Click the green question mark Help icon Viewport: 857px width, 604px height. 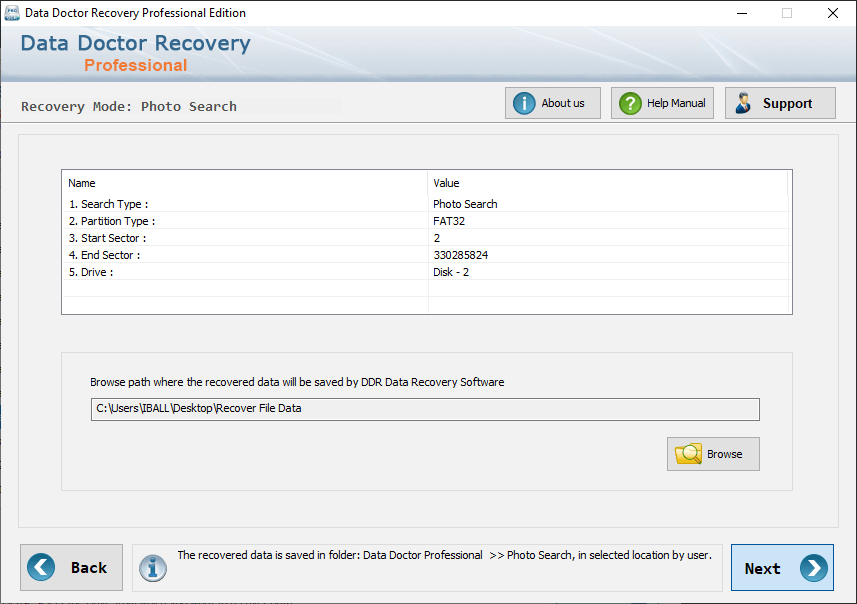(x=630, y=103)
